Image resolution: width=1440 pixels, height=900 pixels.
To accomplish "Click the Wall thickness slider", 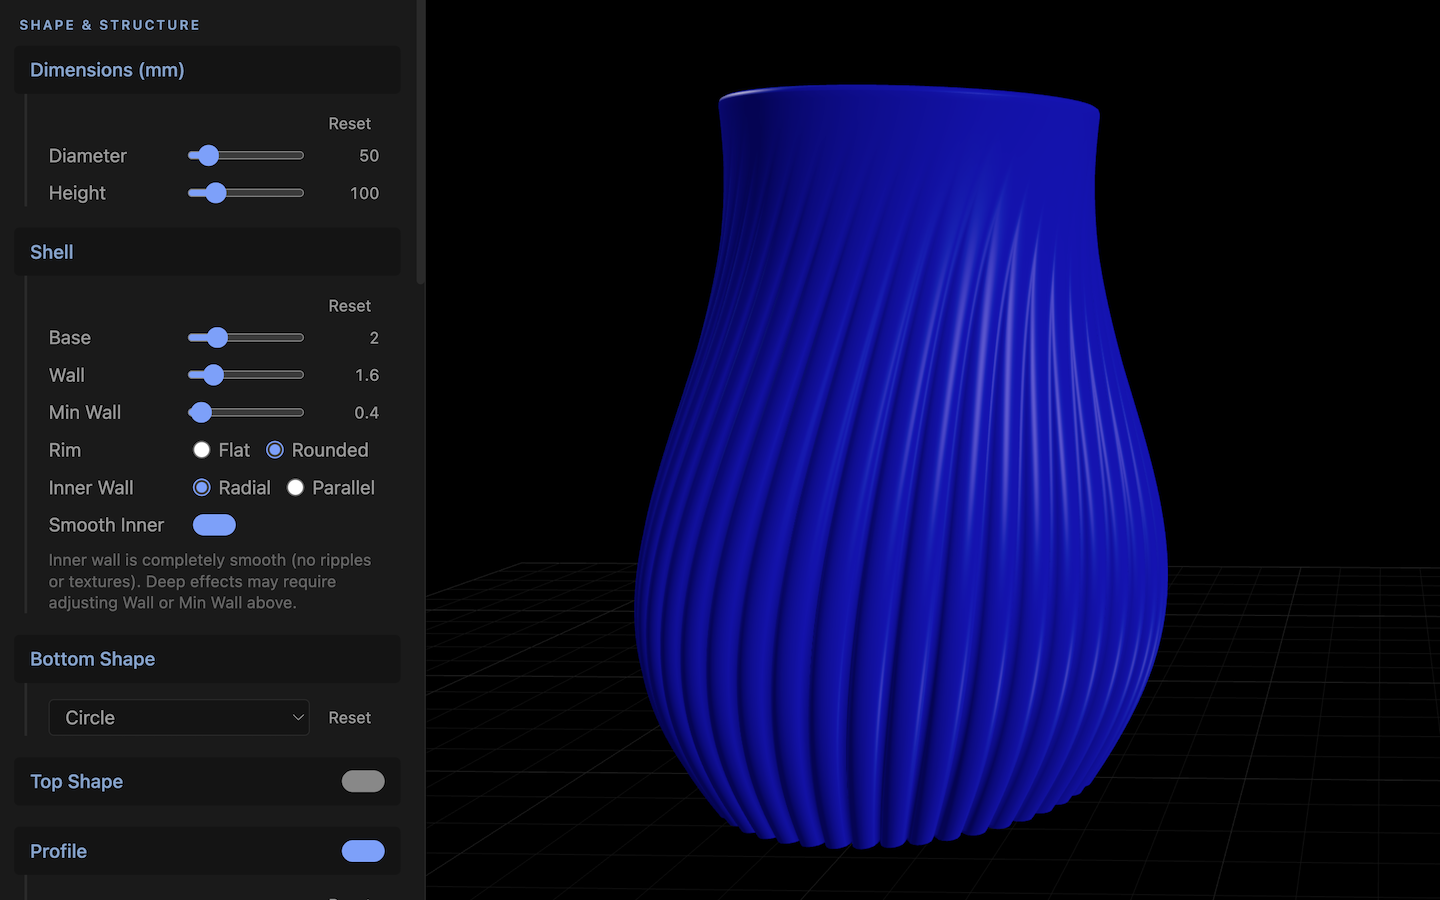I will (x=246, y=375).
